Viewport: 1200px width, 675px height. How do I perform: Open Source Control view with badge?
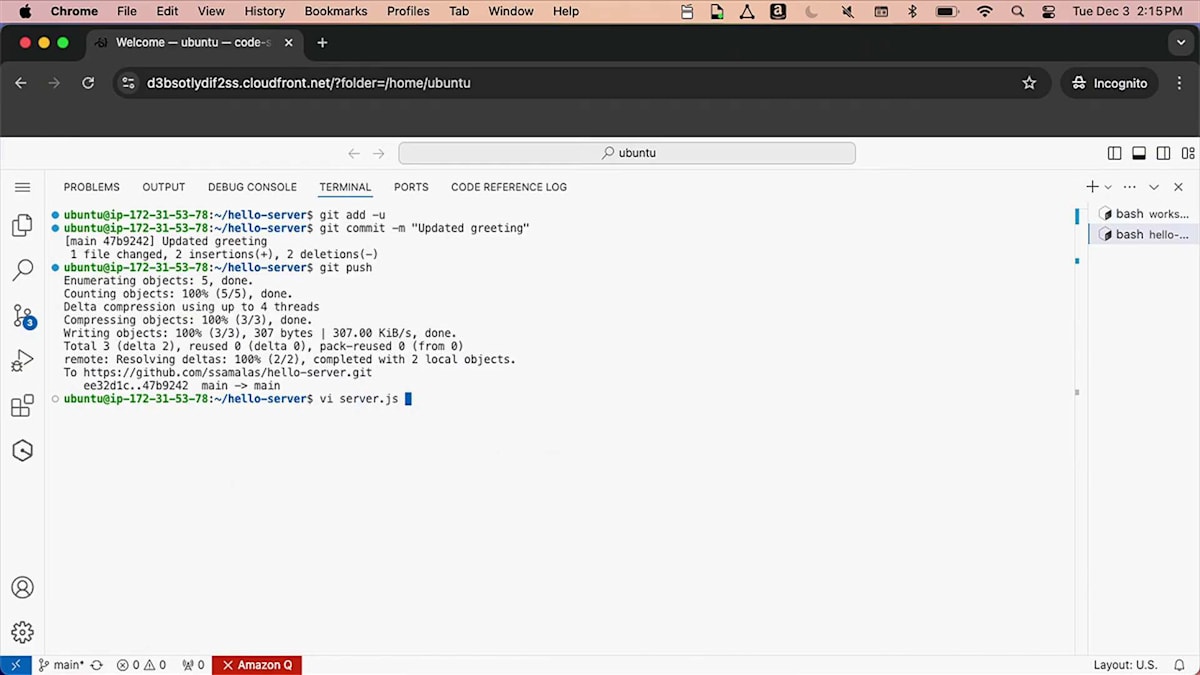(x=22, y=316)
